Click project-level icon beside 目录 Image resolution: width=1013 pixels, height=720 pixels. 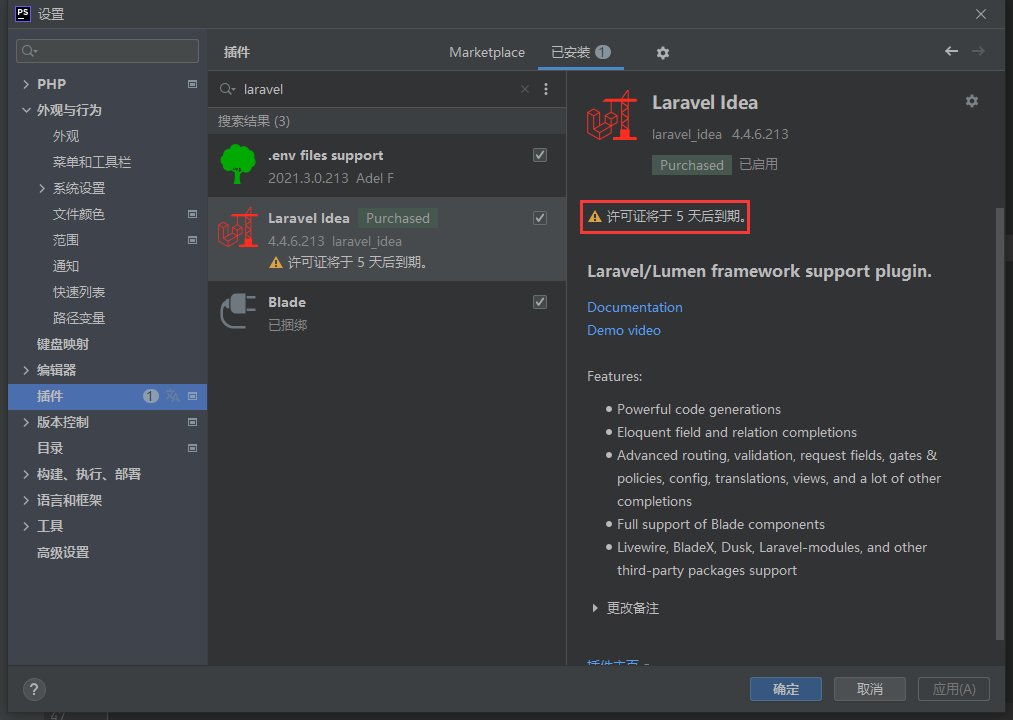(192, 448)
